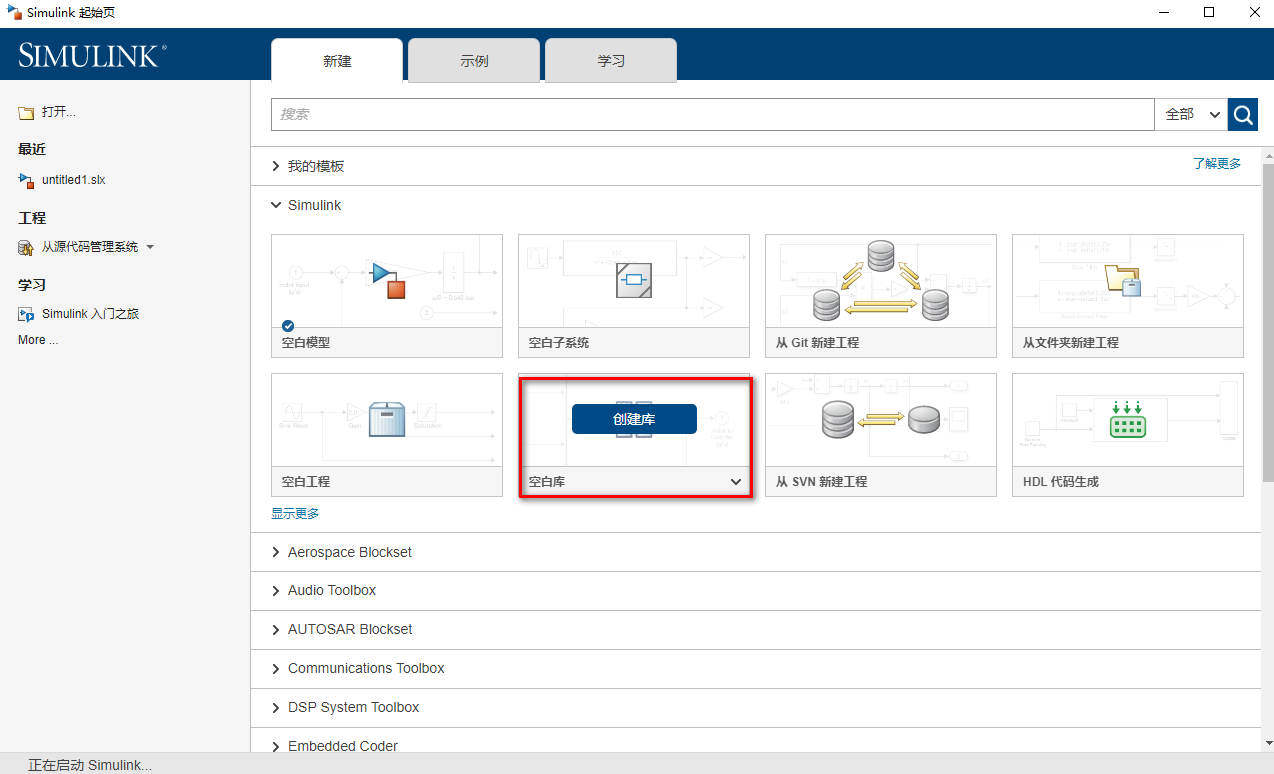Click the Simulink logo in header
Screen dimensions: 1274x774
coord(92,55)
